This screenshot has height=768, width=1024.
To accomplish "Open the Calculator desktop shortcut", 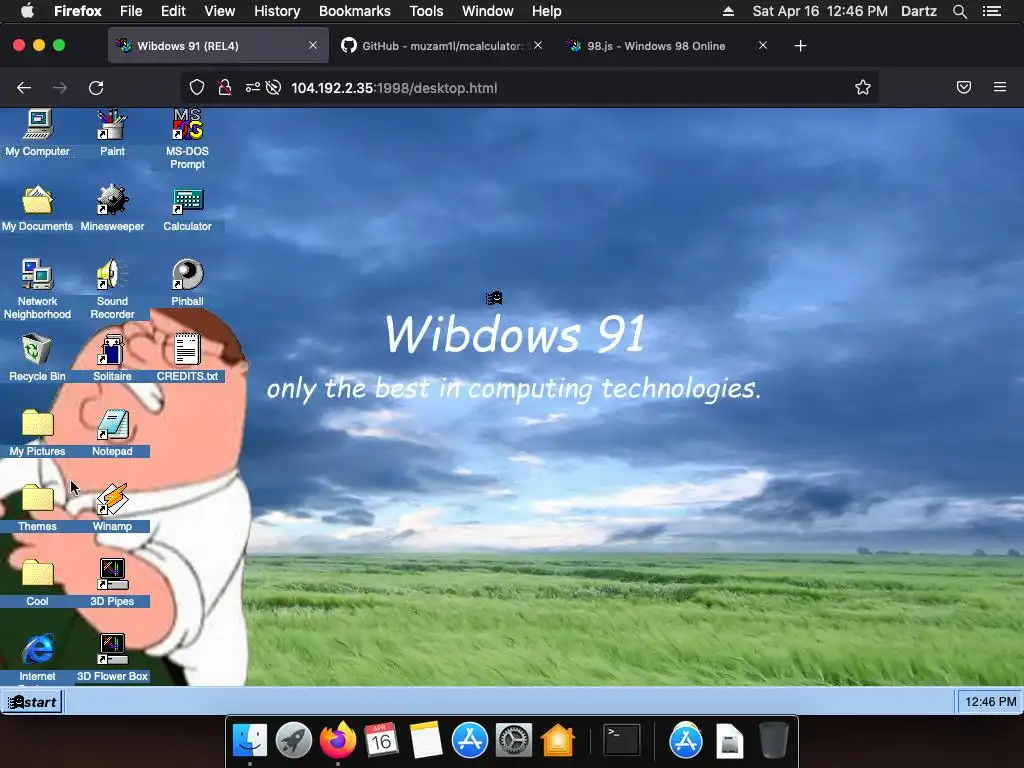I will pos(187,208).
